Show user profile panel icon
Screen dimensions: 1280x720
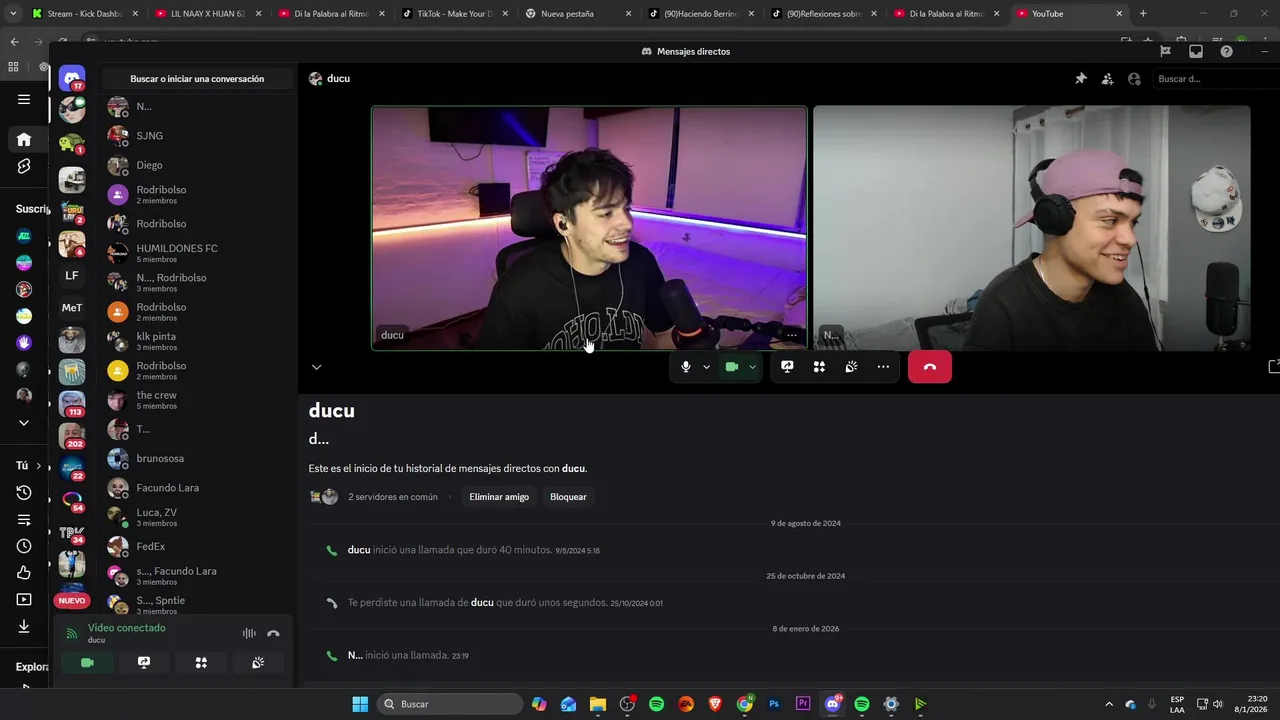pyautogui.click(x=1134, y=79)
